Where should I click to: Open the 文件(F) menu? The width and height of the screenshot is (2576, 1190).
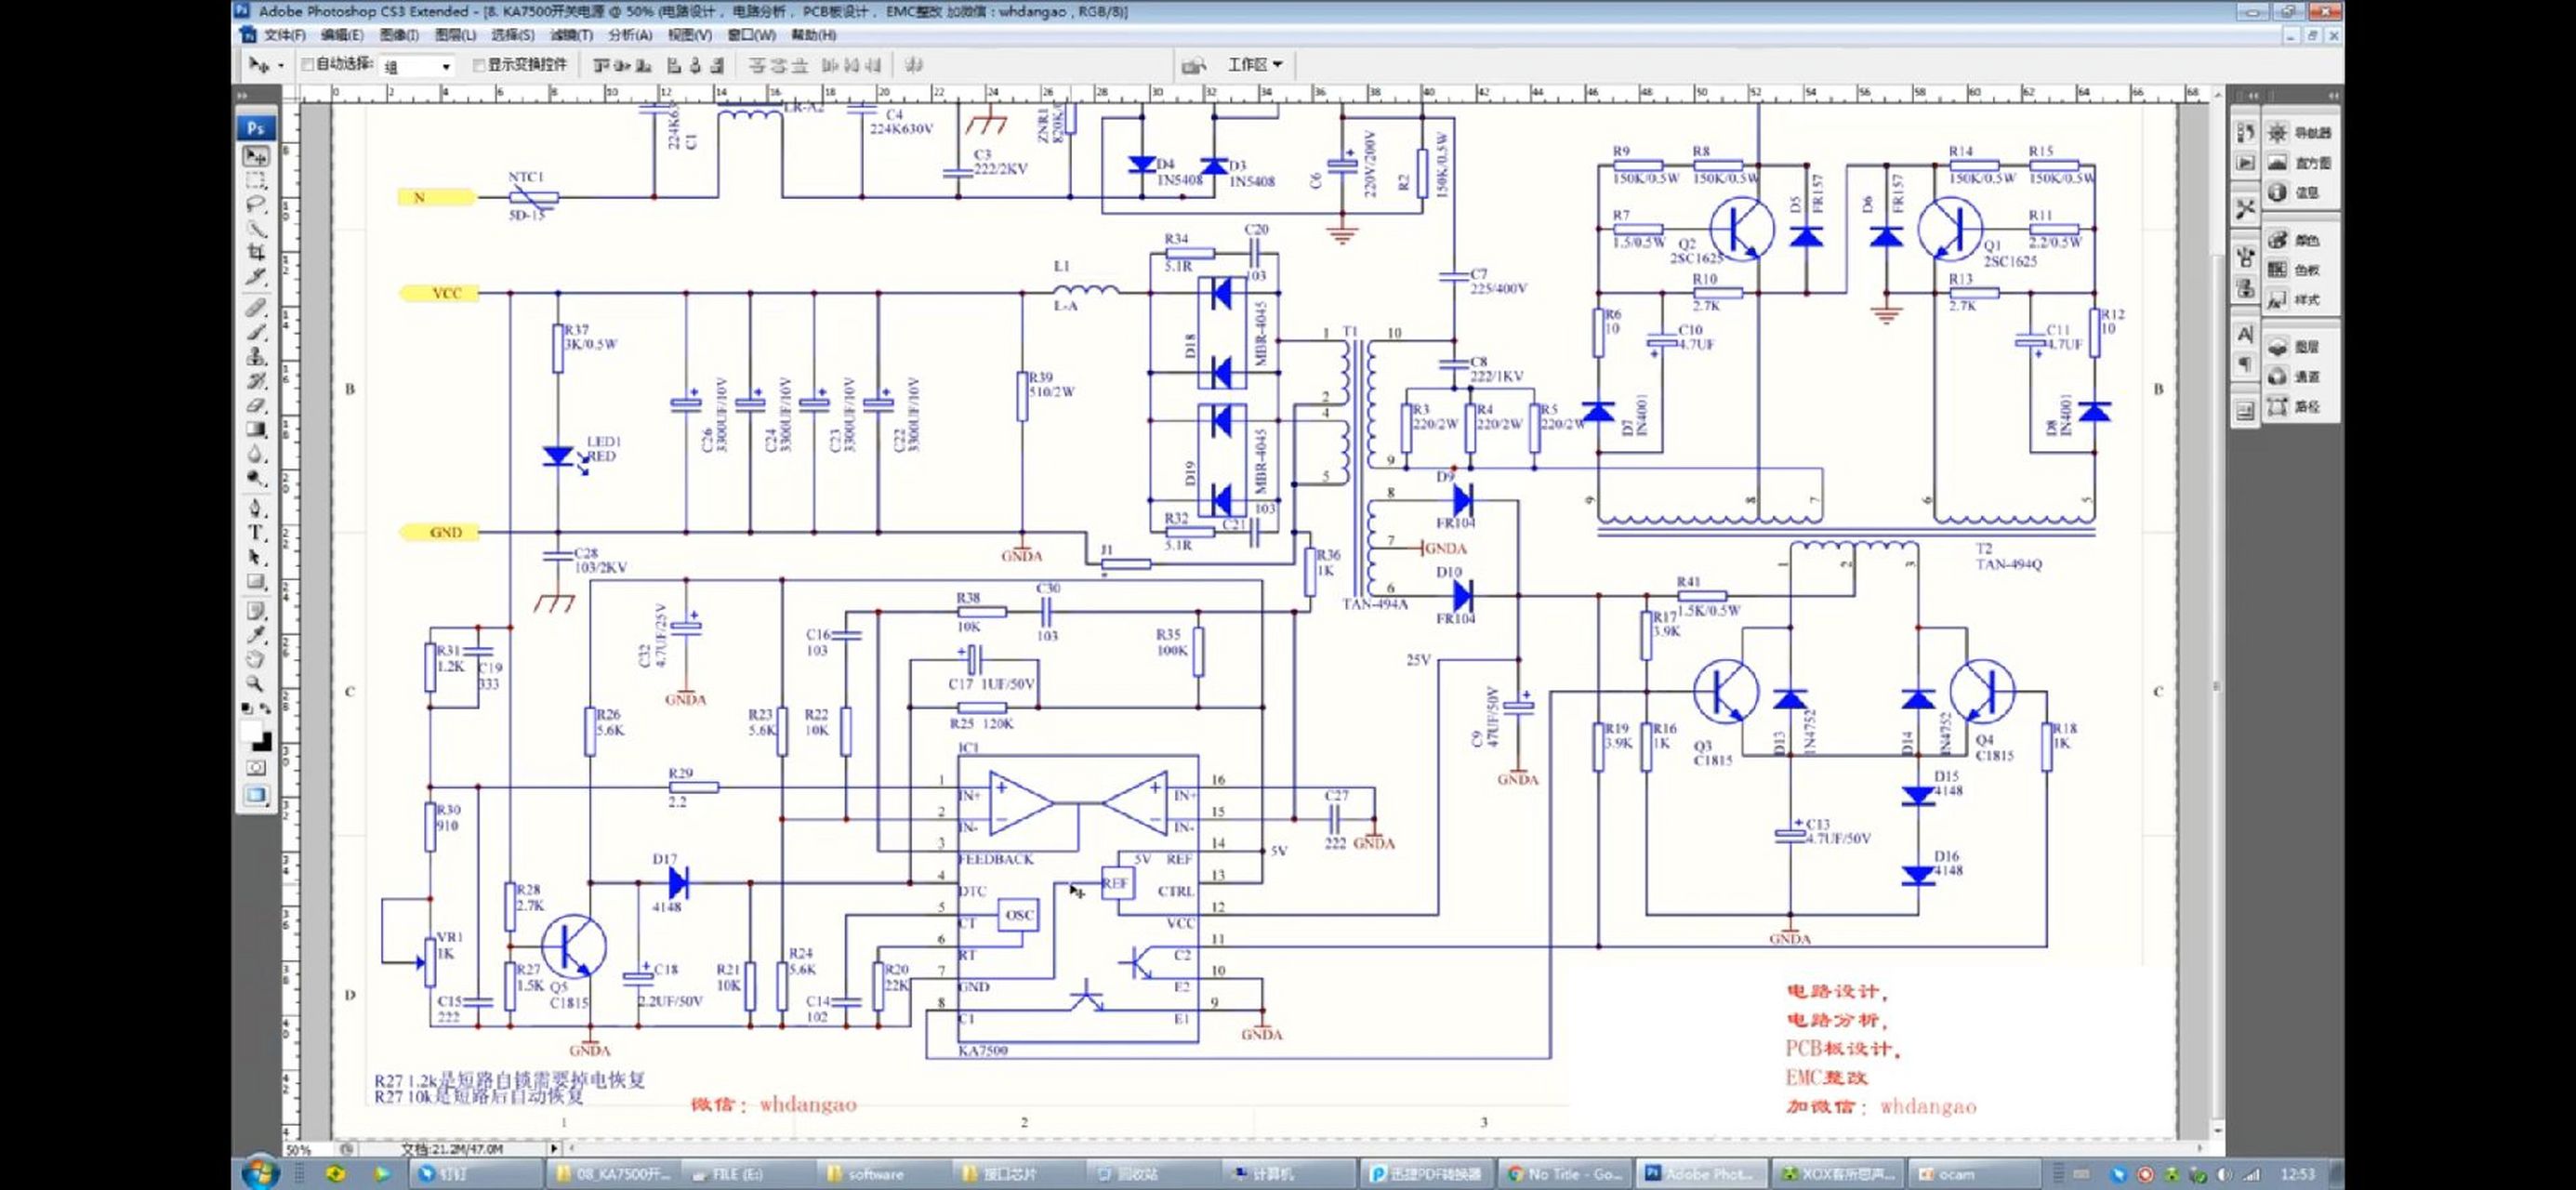click(x=285, y=35)
